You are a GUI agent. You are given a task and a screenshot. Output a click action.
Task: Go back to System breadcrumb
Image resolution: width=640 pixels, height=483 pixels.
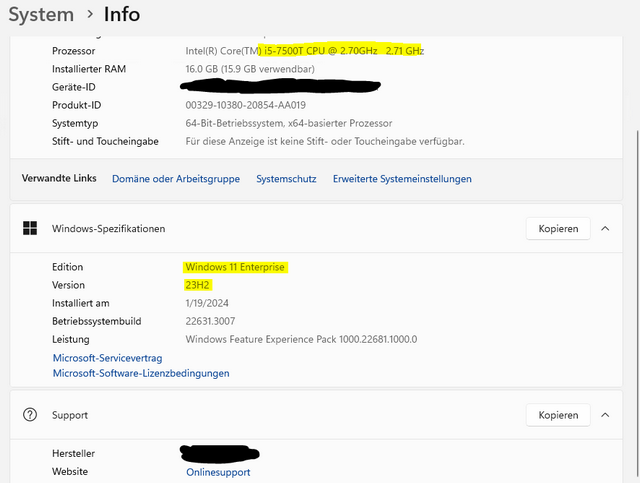tap(41, 15)
